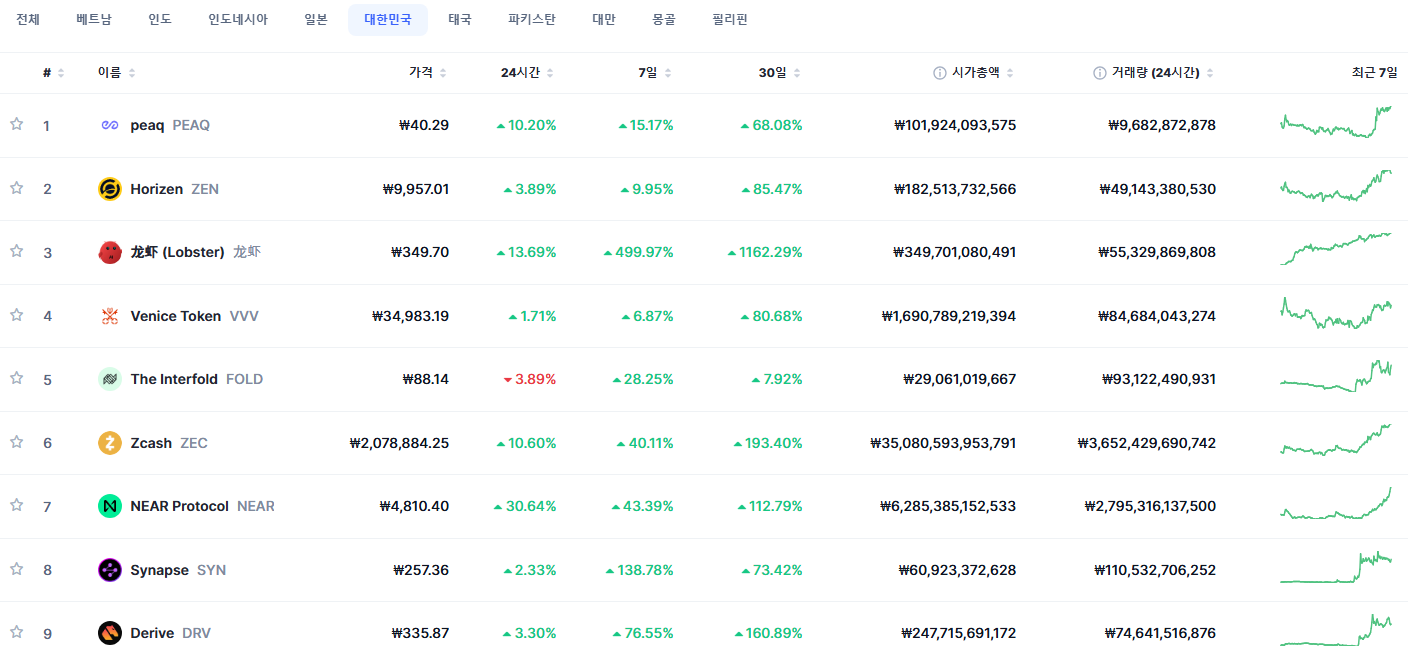Switch to the 일본 tab

[316, 19]
